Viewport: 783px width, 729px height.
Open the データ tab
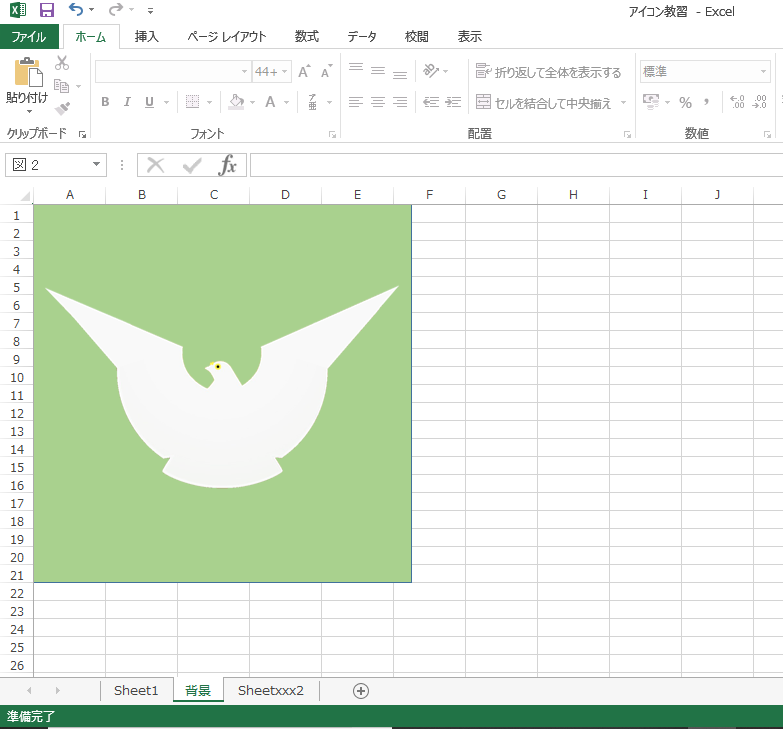point(362,36)
